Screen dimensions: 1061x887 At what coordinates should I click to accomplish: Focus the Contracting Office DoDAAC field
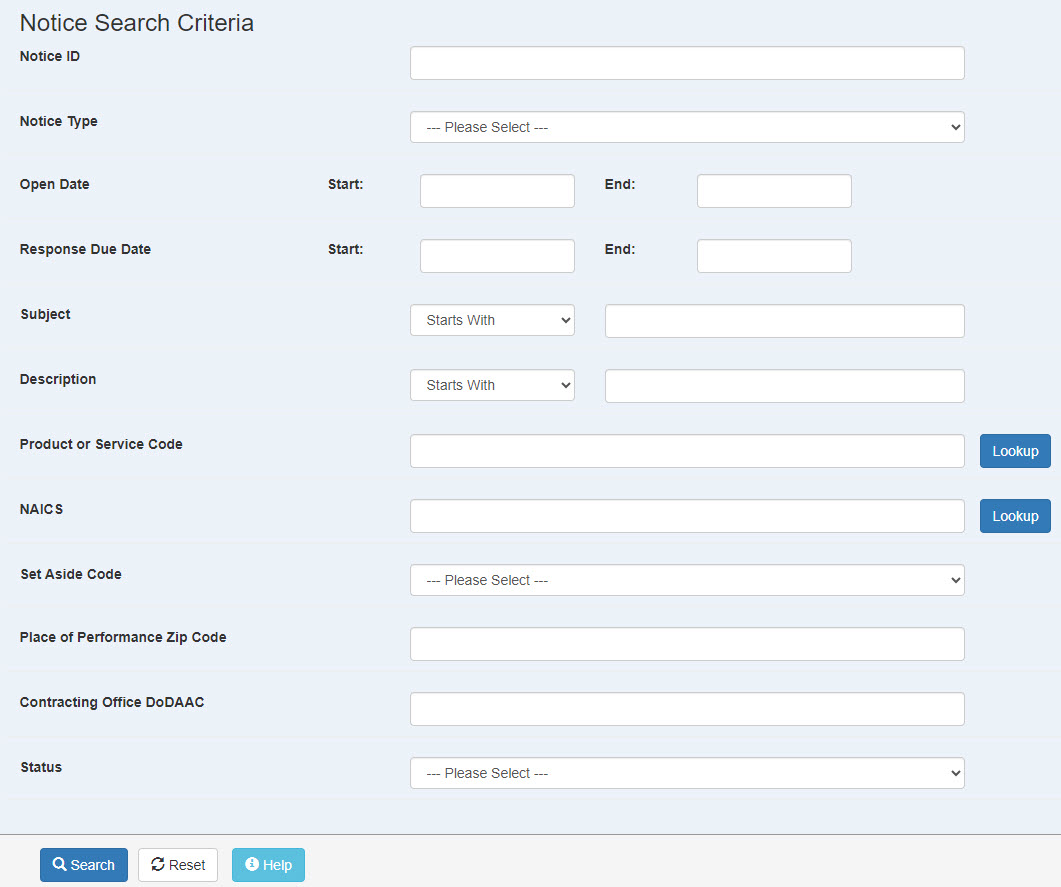pos(687,709)
